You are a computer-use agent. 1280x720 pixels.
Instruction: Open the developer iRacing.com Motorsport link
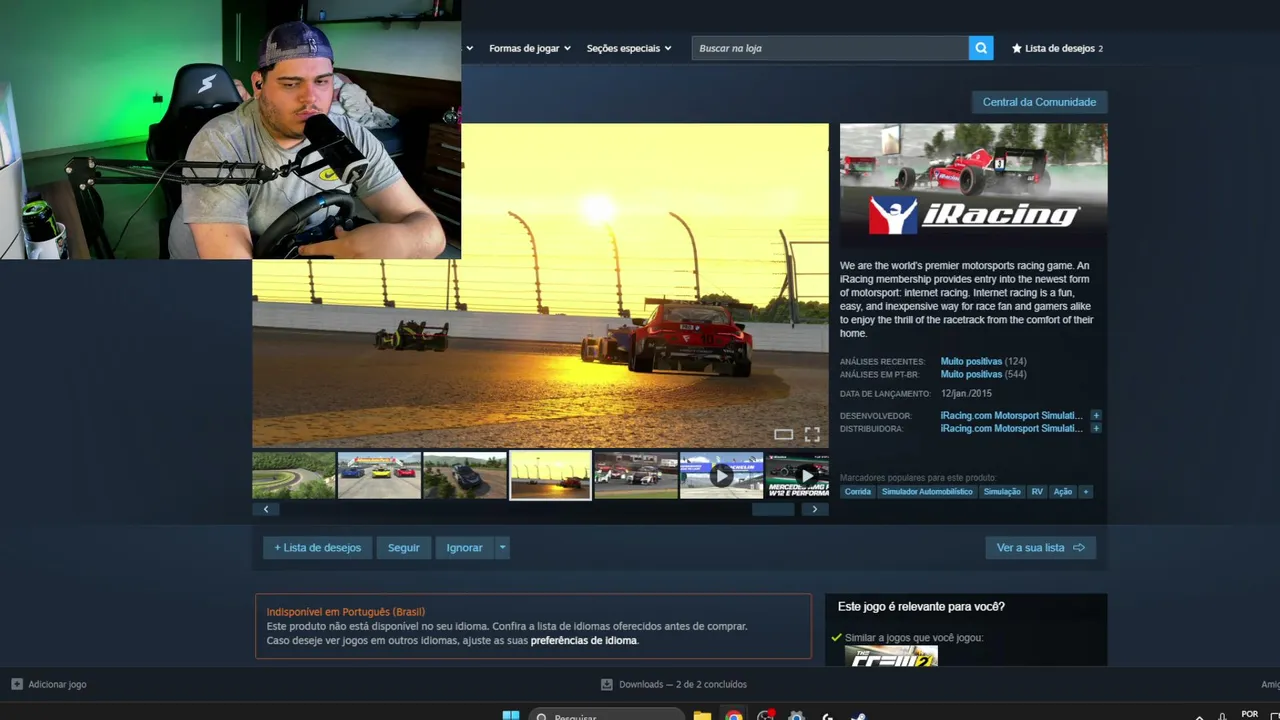pyautogui.click(x=1012, y=415)
